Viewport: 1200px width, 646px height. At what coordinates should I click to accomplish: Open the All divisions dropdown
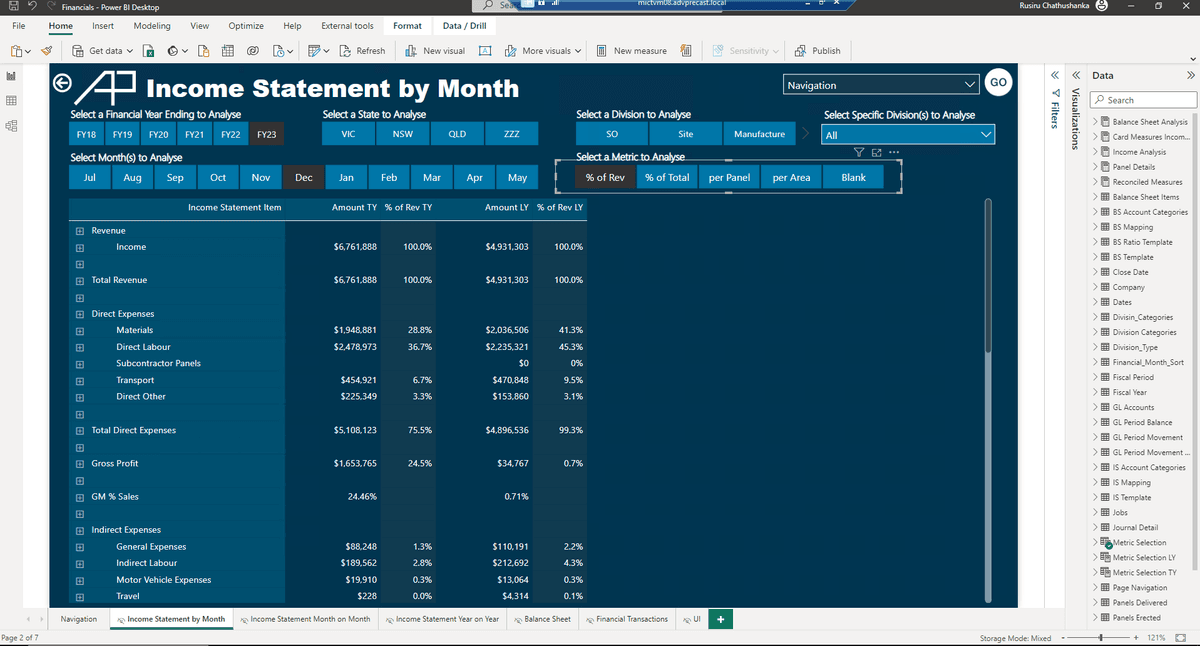tap(907, 133)
